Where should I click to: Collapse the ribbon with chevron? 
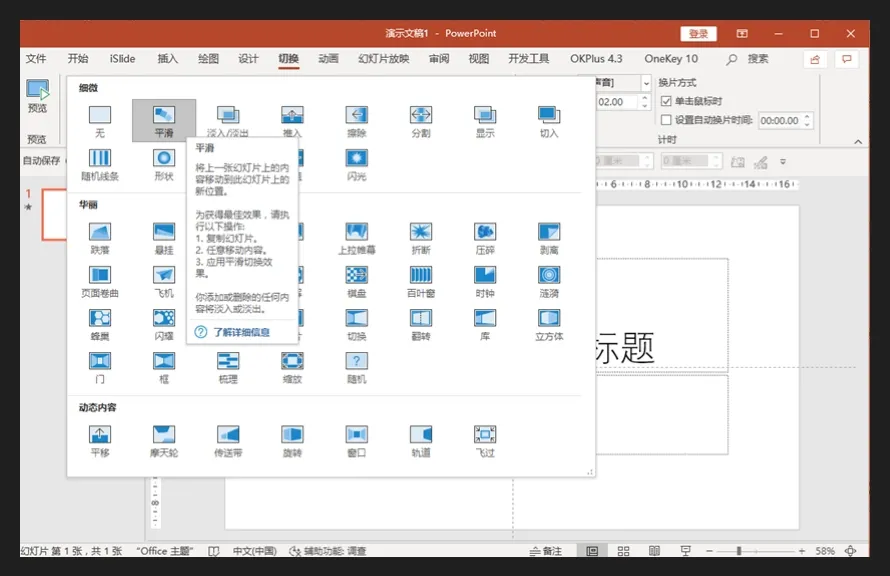pos(858,142)
